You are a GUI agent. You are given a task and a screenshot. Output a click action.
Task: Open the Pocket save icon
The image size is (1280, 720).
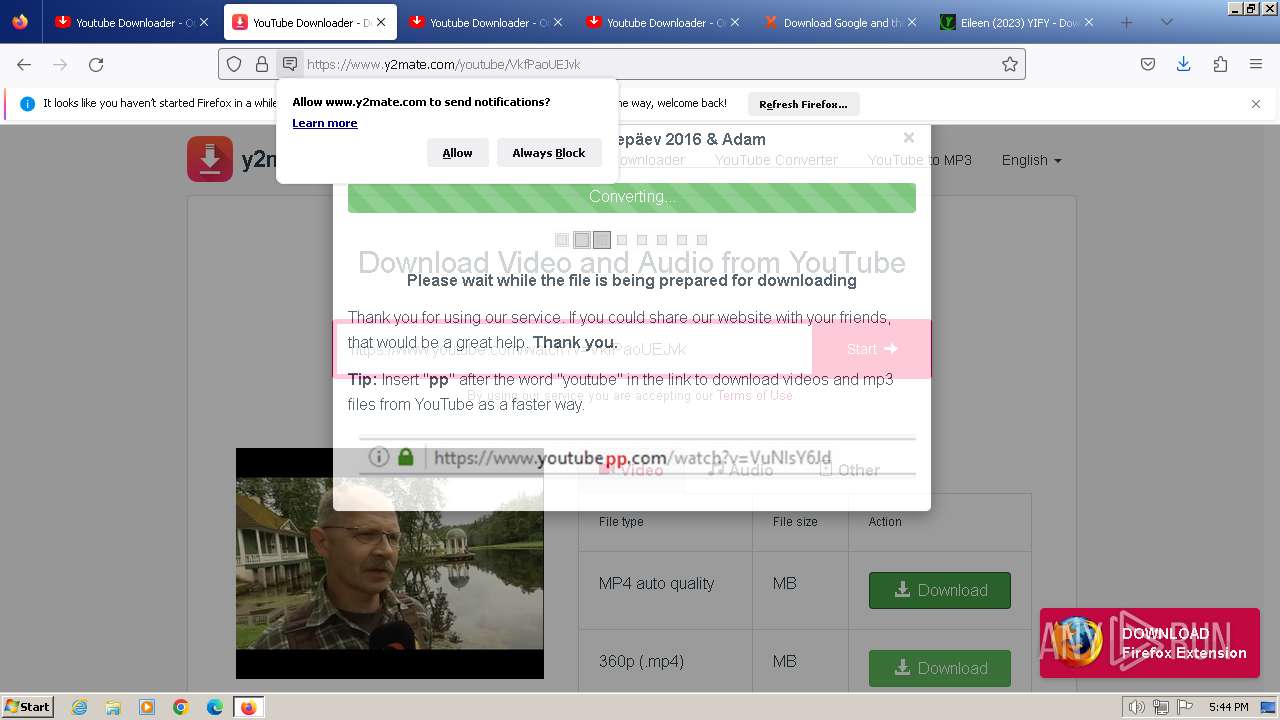coord(1148,64)
